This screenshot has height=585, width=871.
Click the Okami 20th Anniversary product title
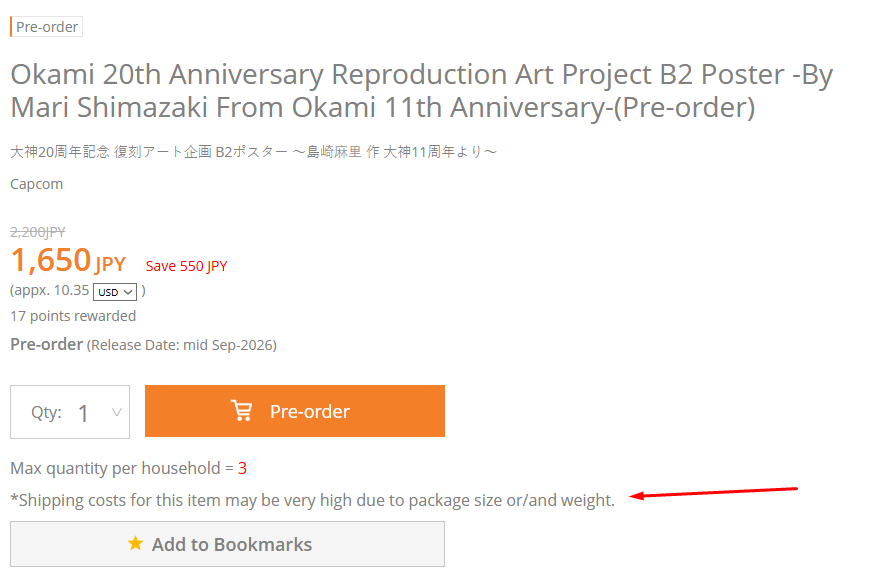[421, 90]
